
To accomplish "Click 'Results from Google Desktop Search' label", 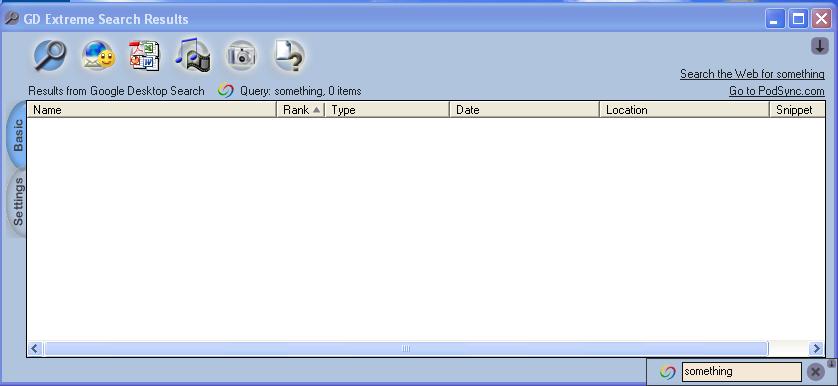I will [x=116, y=91].
